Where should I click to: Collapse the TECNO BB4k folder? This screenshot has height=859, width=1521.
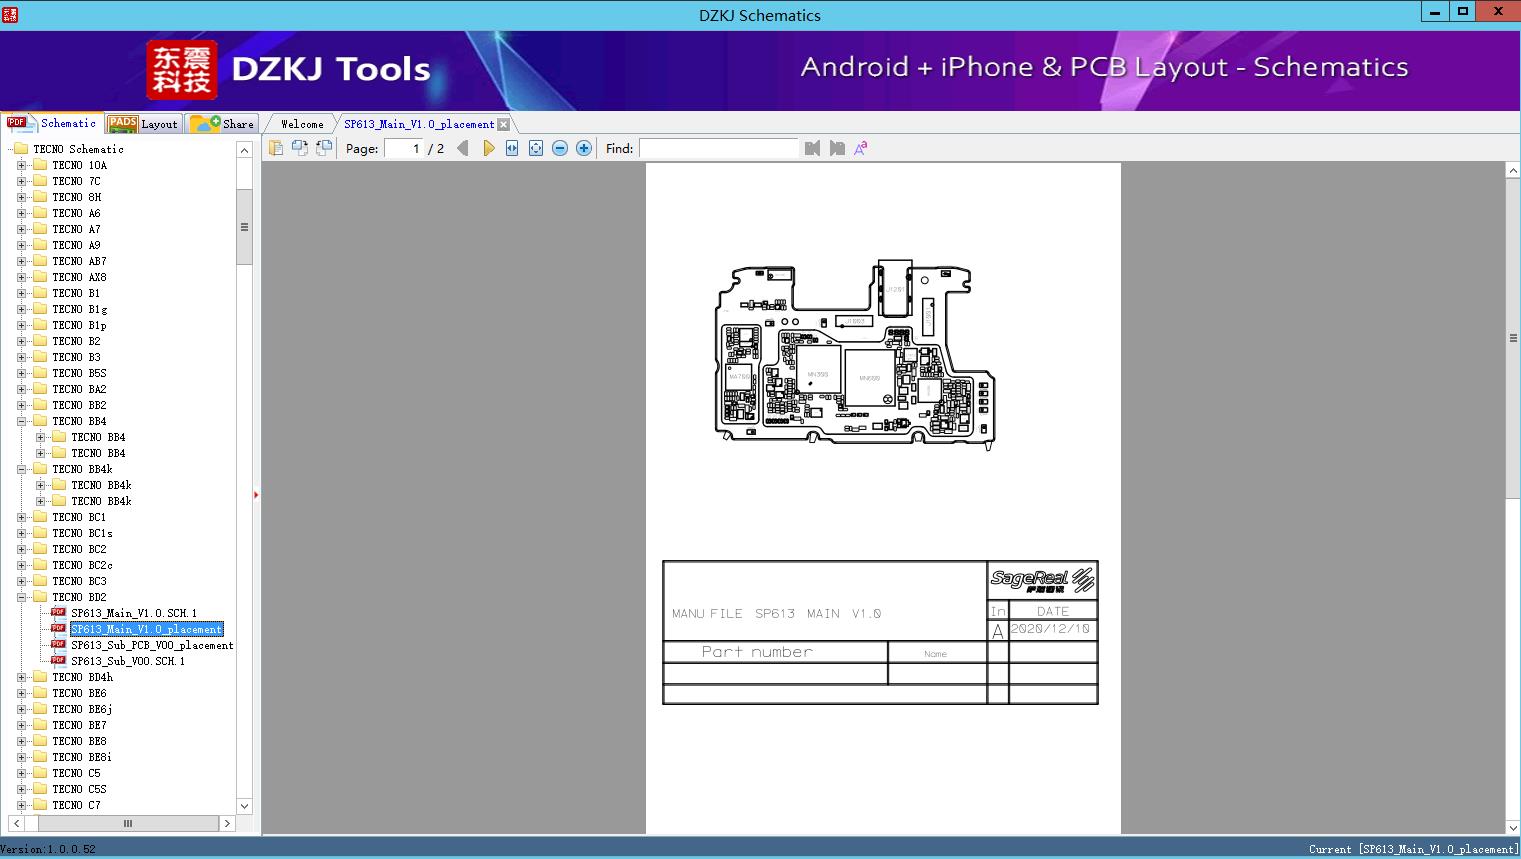coord(22,469)
